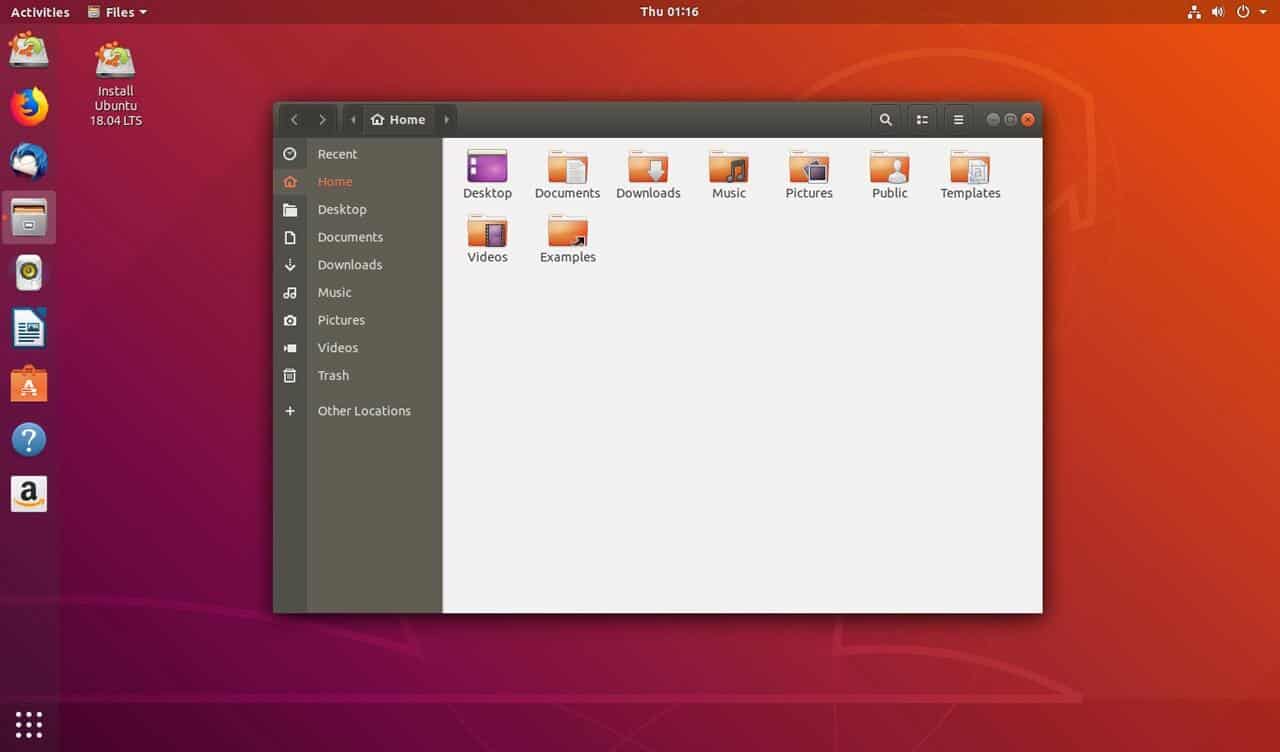
Task: Open the search icon in the toolbar
Action: pos(885,118)
